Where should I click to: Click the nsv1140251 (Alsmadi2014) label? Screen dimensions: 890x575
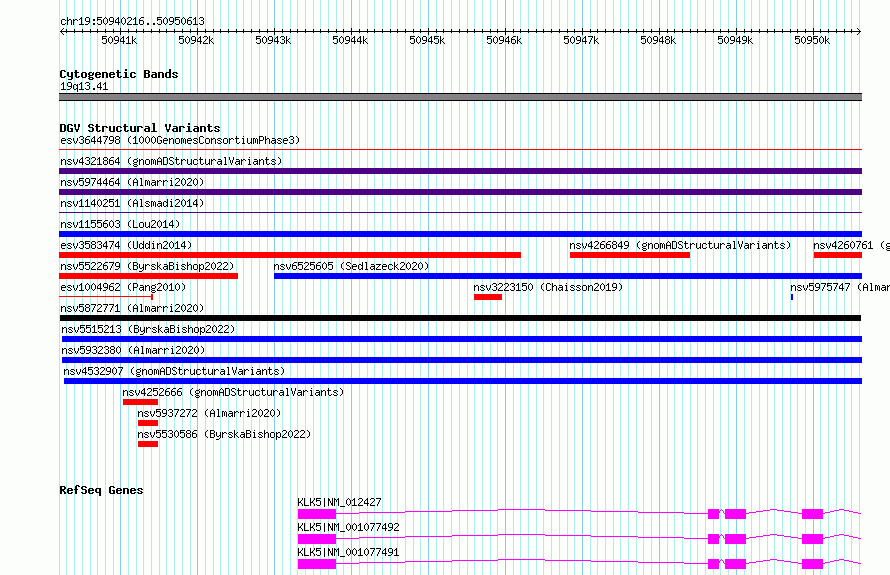tap(132, 203)
